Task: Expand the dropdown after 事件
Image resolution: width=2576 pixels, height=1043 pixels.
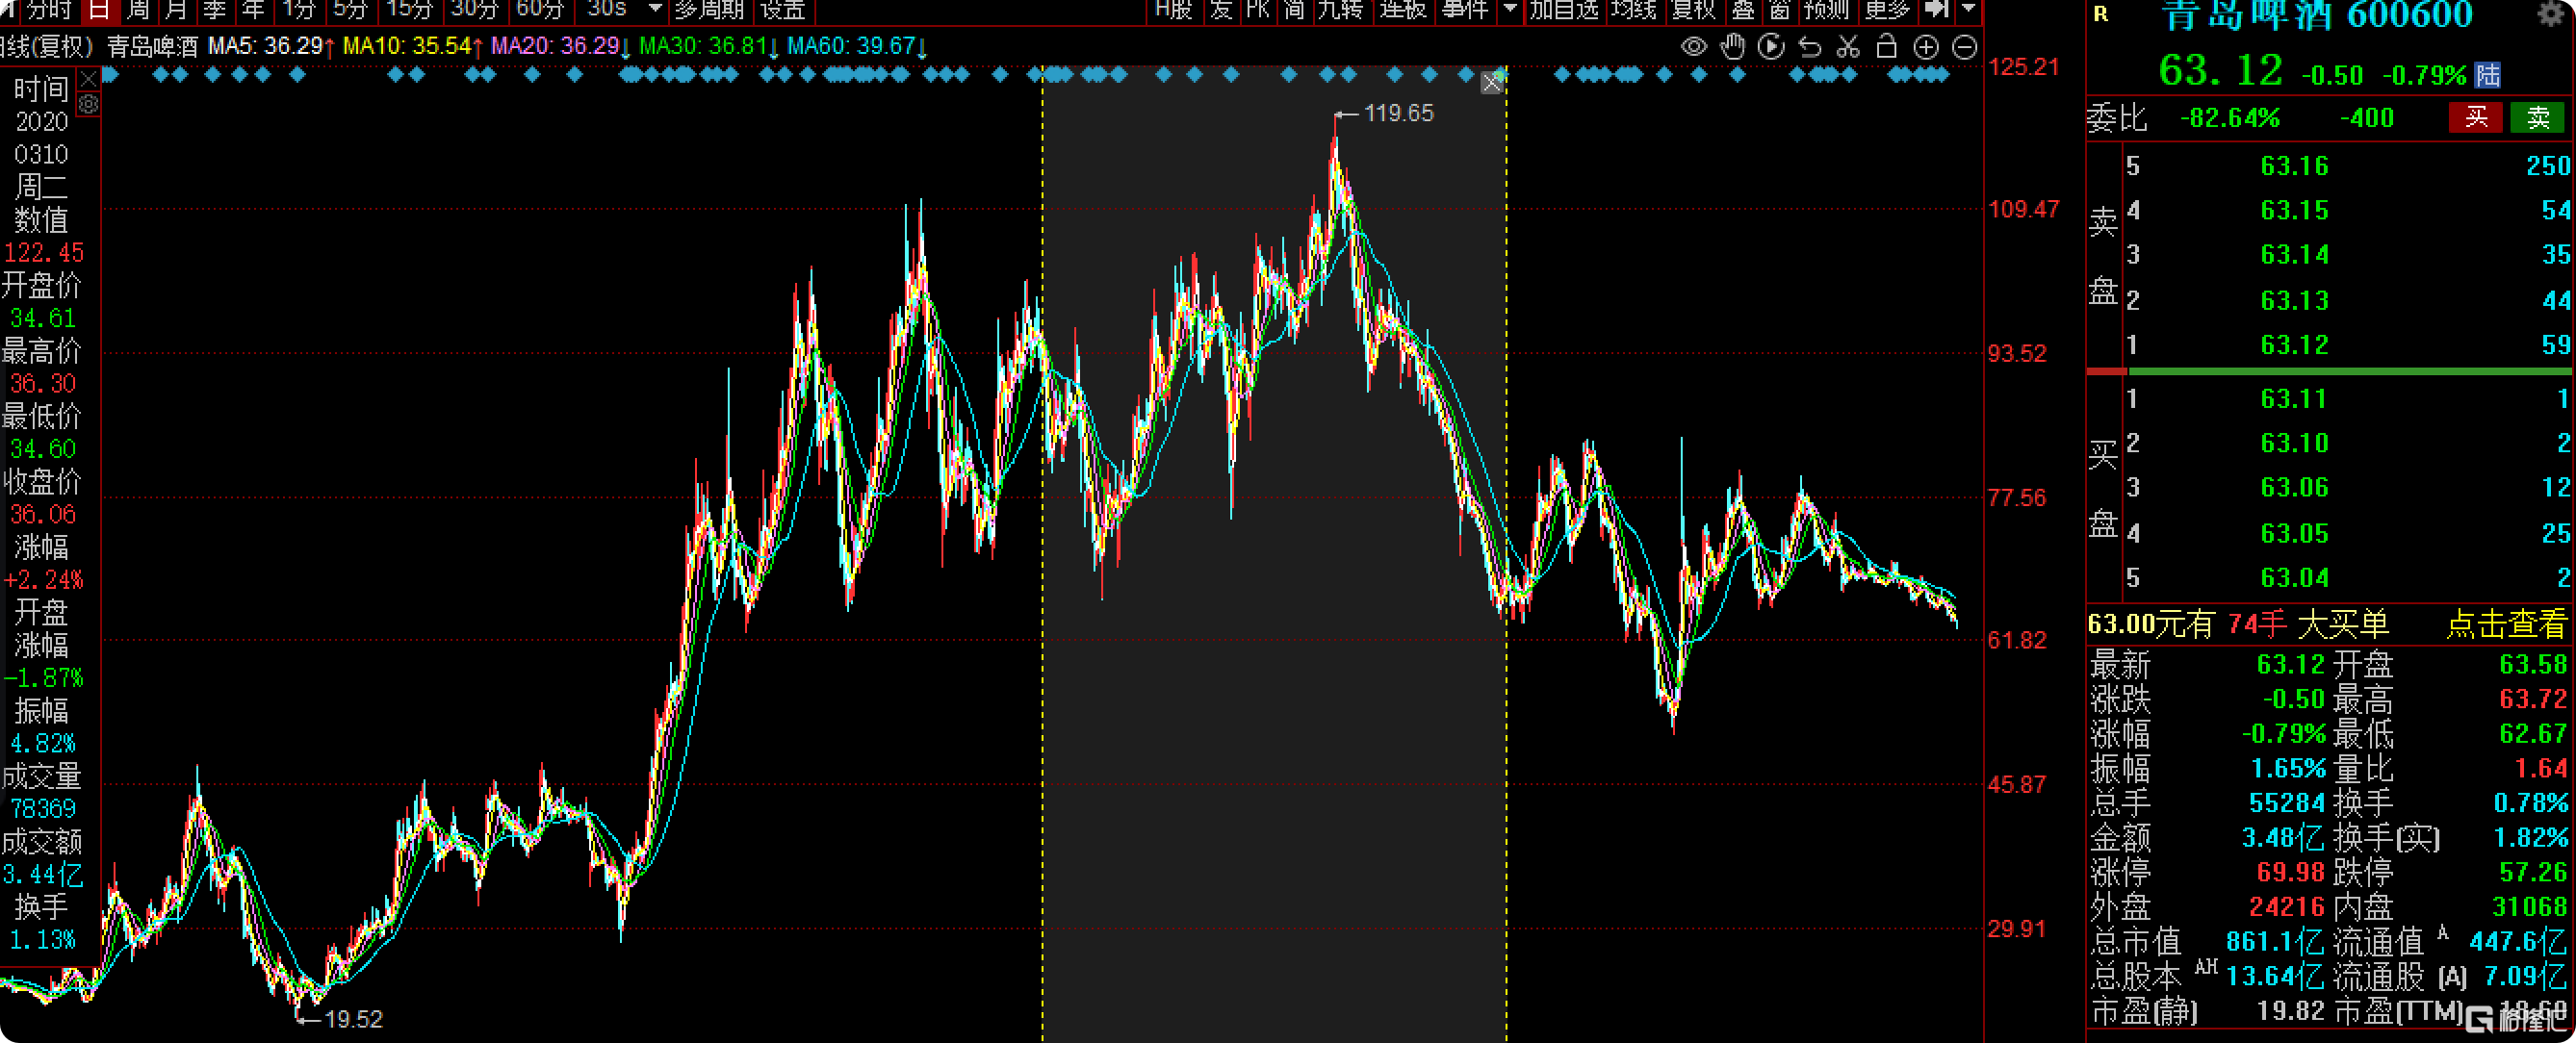Action: tap(1510, 9)
